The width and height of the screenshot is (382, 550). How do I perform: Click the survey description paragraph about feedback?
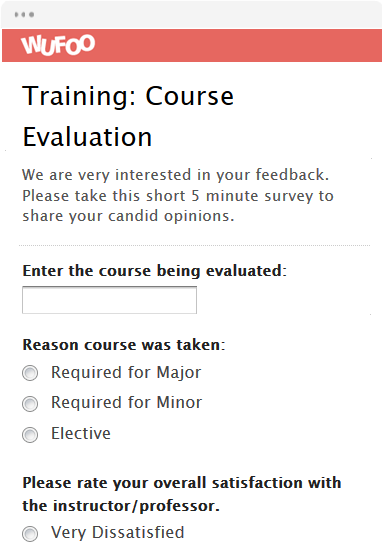point(178,195)
